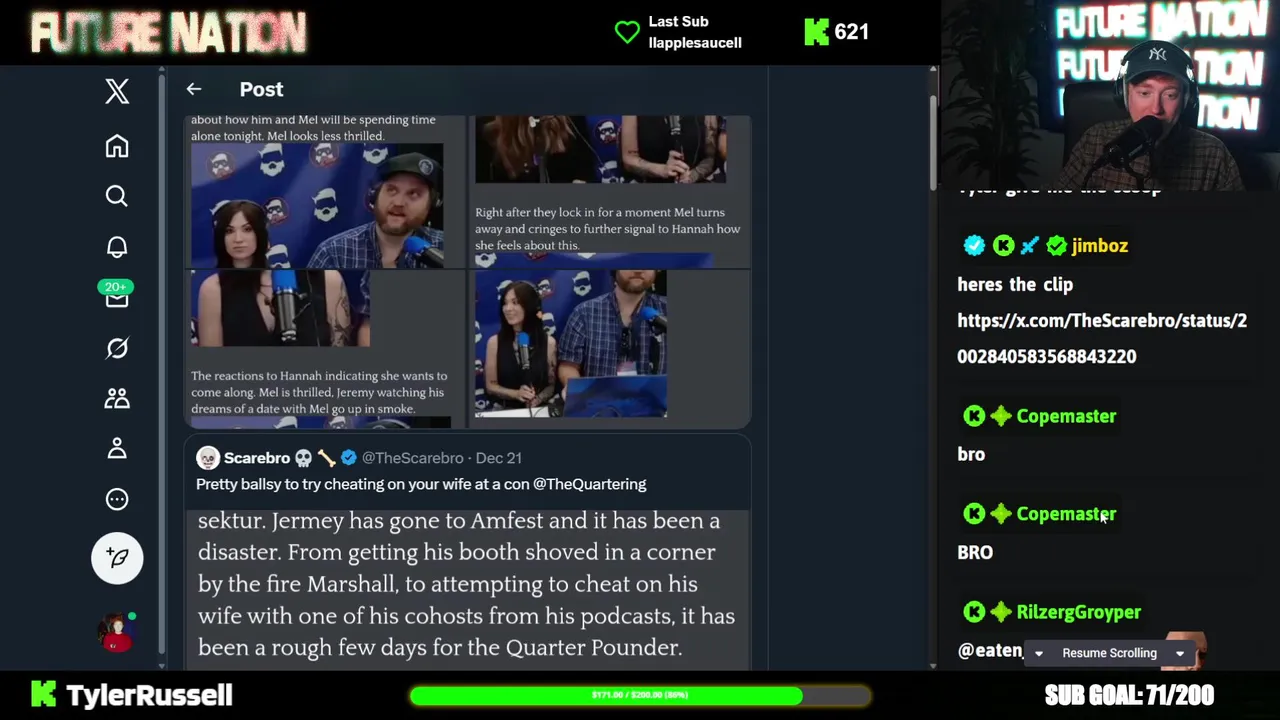Click the page vertical scrollbar thumb

click(x=933, y=140)
